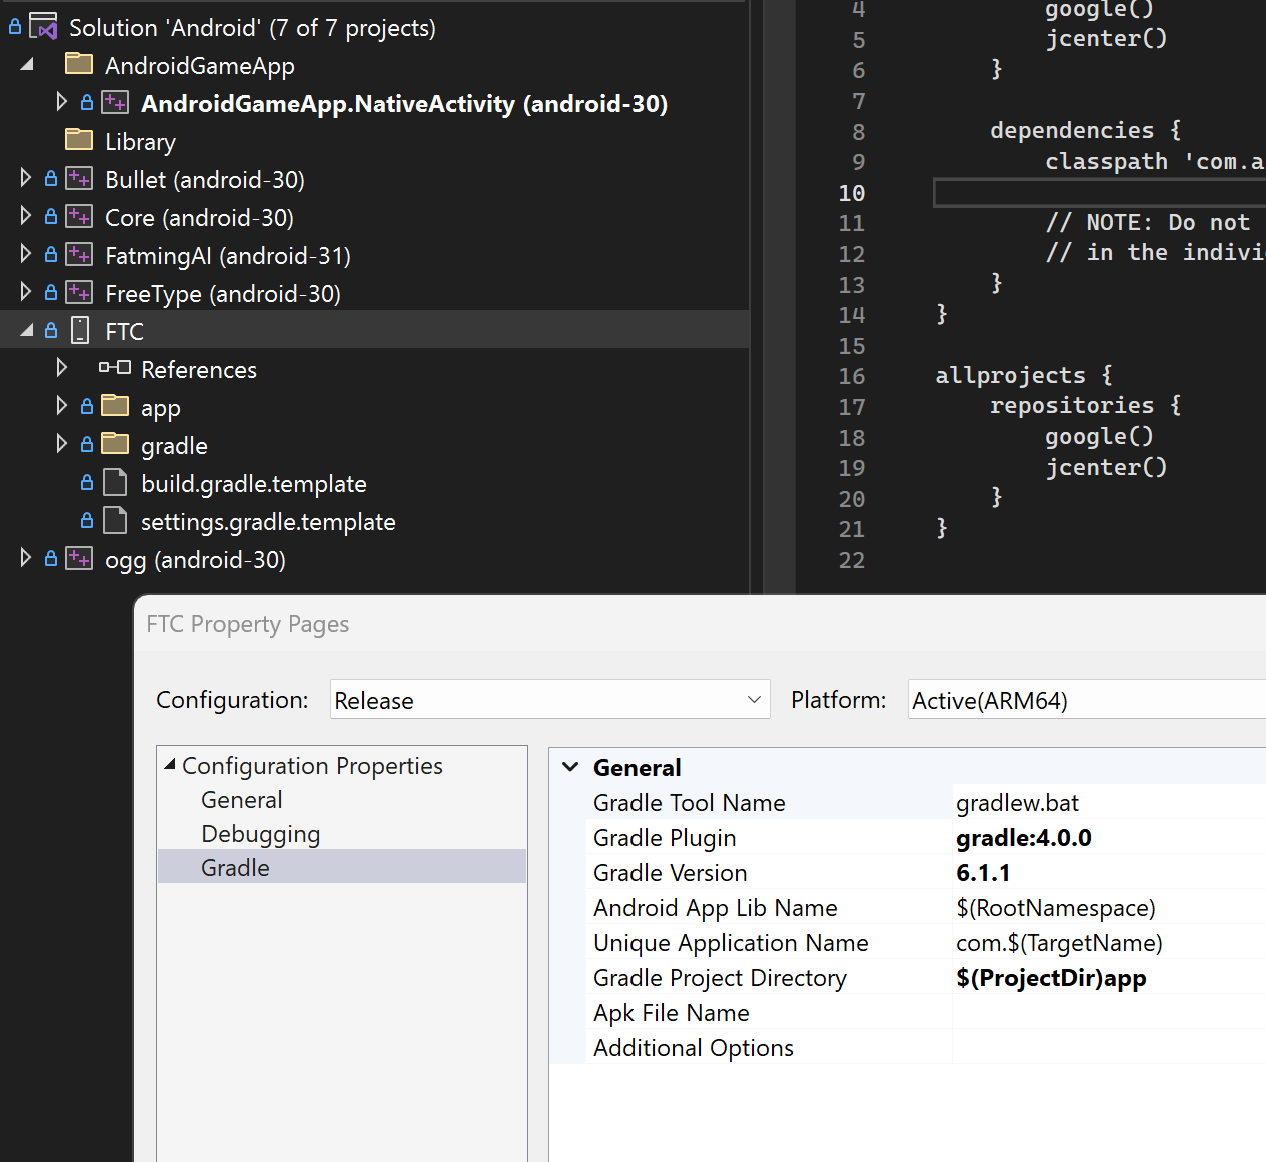Click the 'allprojects {' line in editor
This screenshot has height=1162, width=1266.
click(1024, 376)
